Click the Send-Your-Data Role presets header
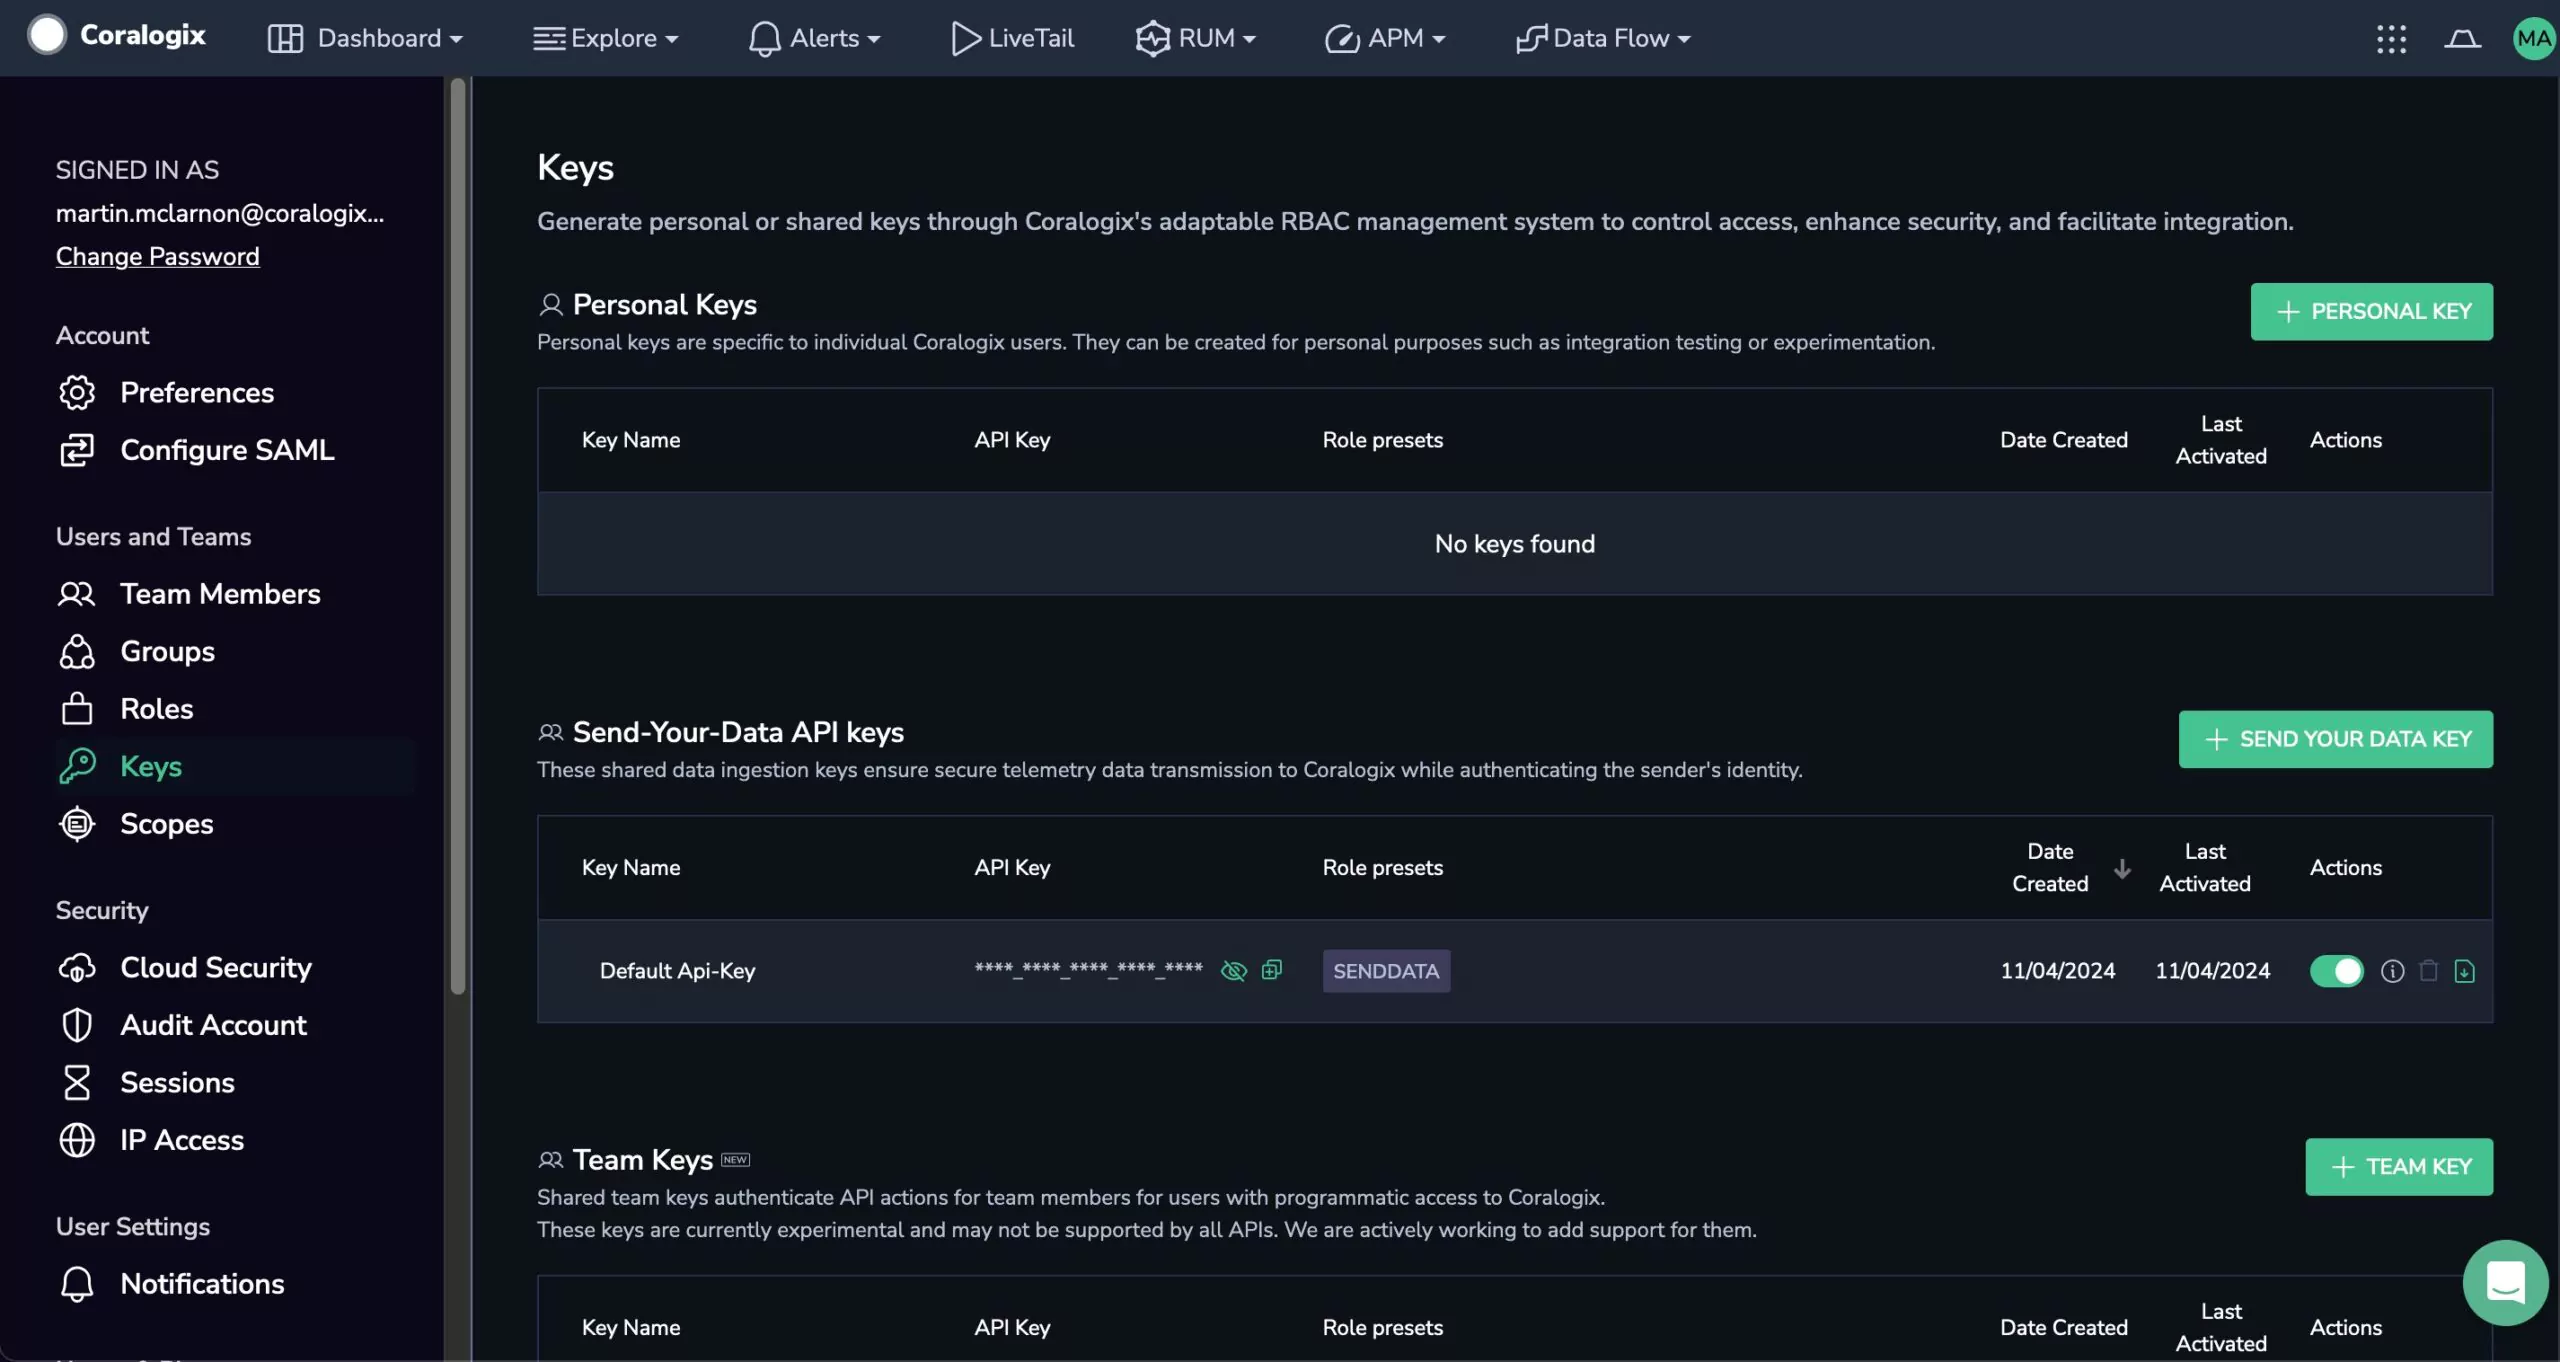The width and height of the screenshot is (2560, 1362). (x=1382, y=869)
